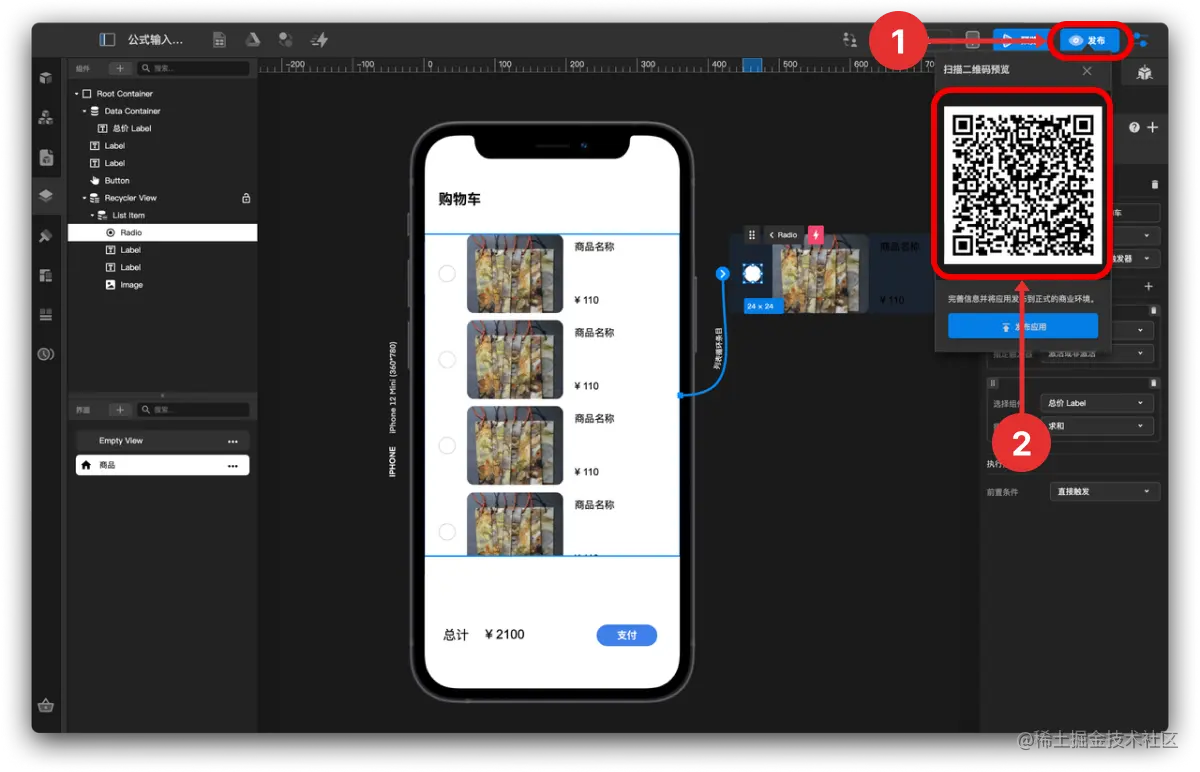Image resolution: width=1200 pixels, height=772 pixels.
Task: Select the second product's radio button in cart
Action: click(447, 360)
